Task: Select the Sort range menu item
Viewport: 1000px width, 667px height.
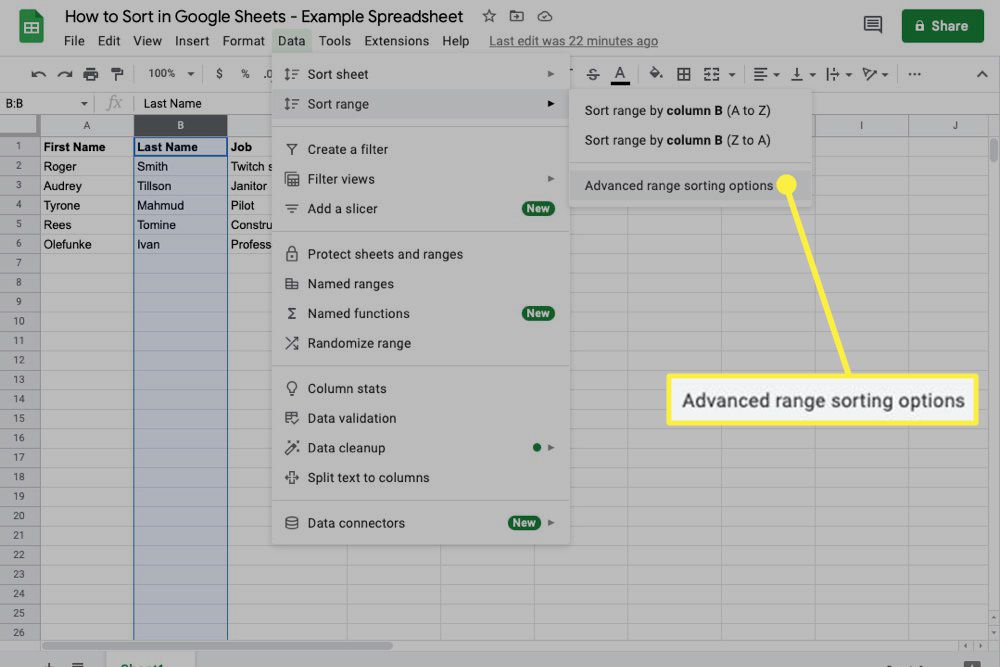Action: pyautogui.click(x=420, y=104)
